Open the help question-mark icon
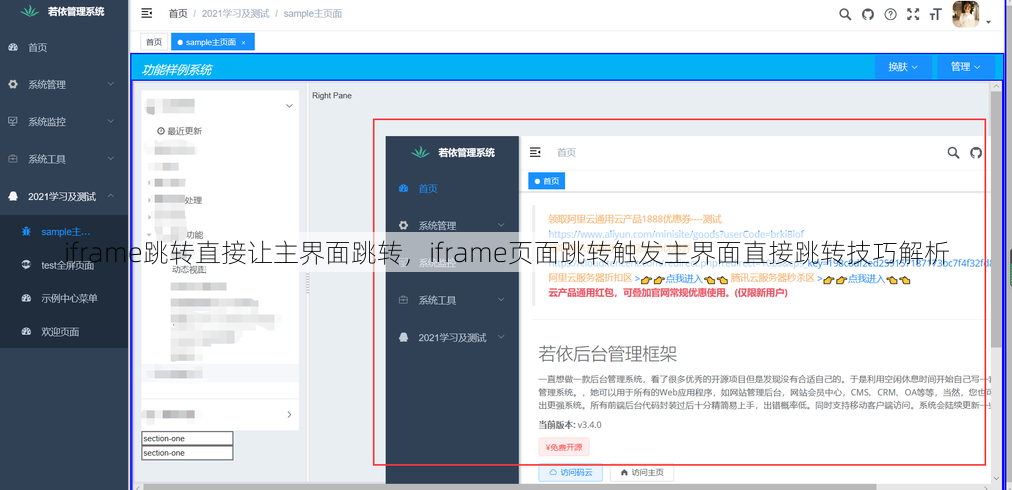The height and width of the screenshot is (490, 1012). click(x=890, y=14)
